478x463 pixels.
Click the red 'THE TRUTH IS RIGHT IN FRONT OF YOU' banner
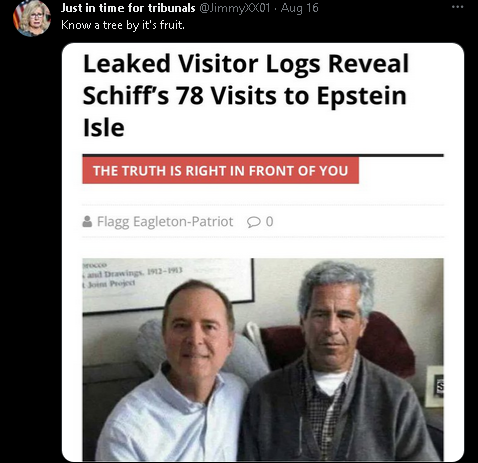221,170
